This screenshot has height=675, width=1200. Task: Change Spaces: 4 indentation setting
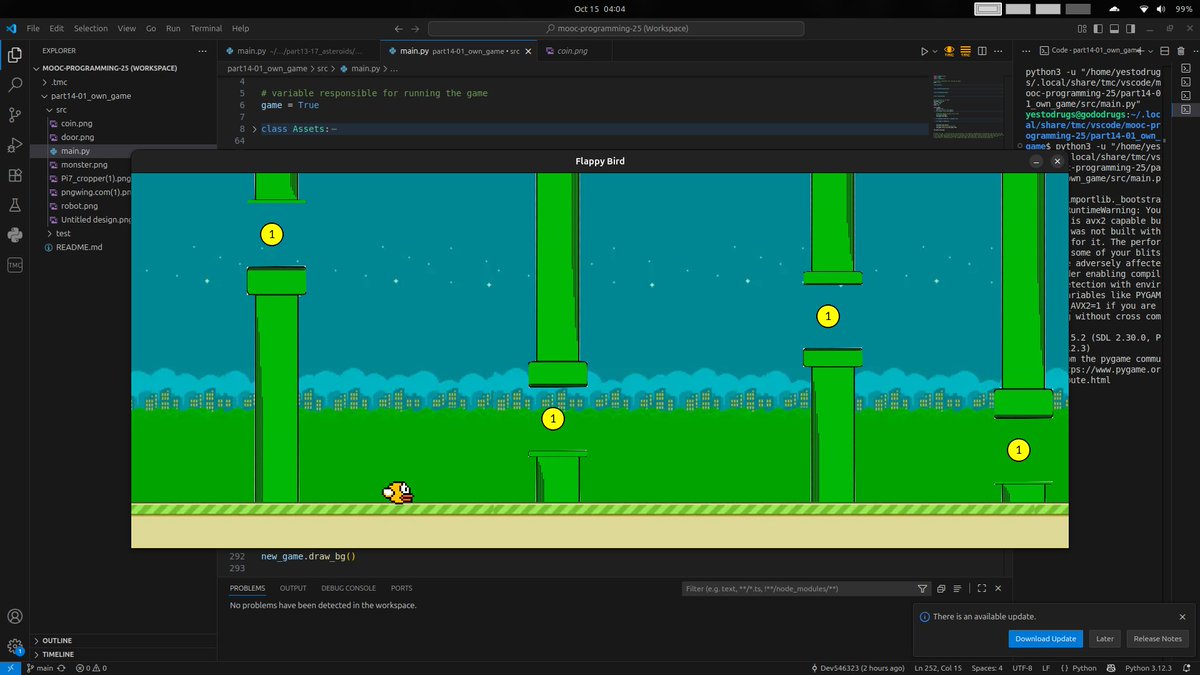point(986,667)
